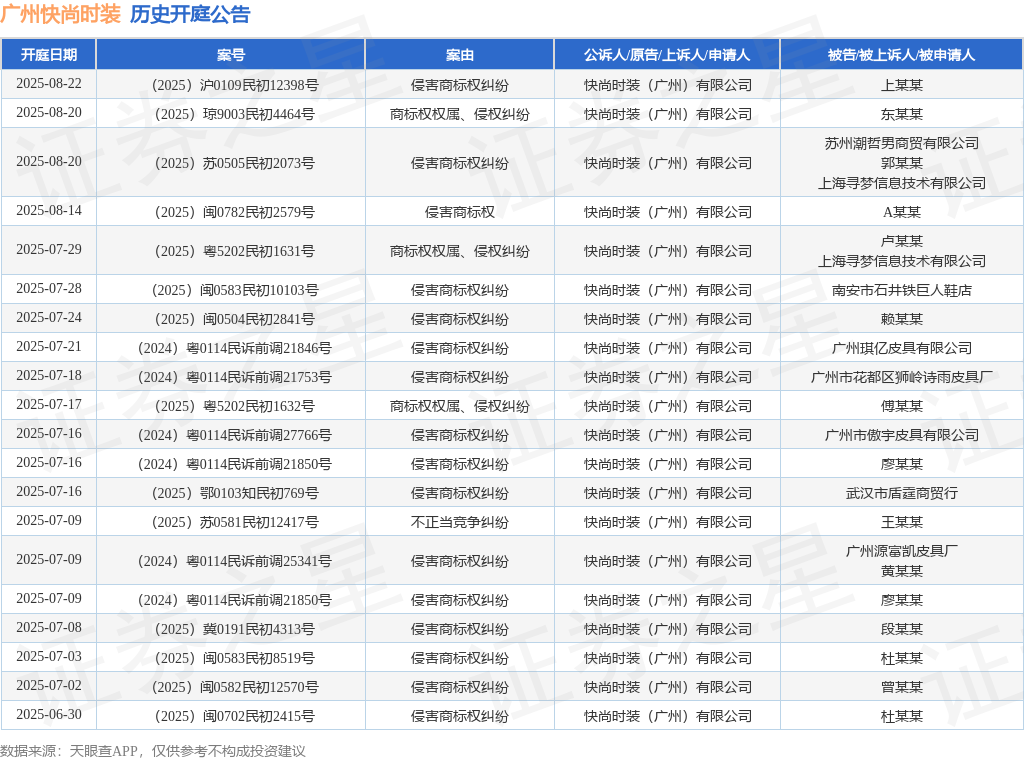The height and width of the screenshot is (760, 1024).
Task: Click date 2025-07-18
Action: coord(49,375)
